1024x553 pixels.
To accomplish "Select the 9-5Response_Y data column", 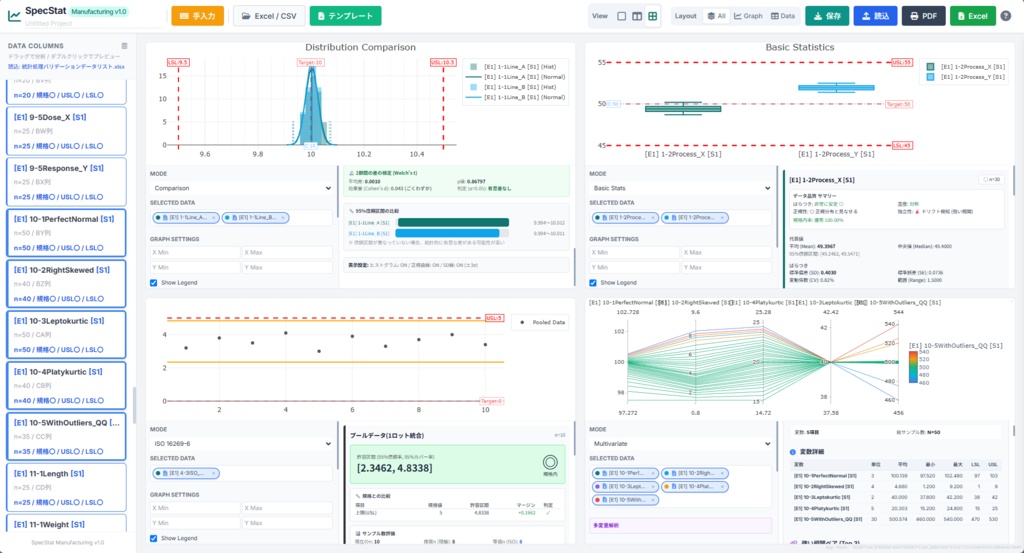I will 66,182.
